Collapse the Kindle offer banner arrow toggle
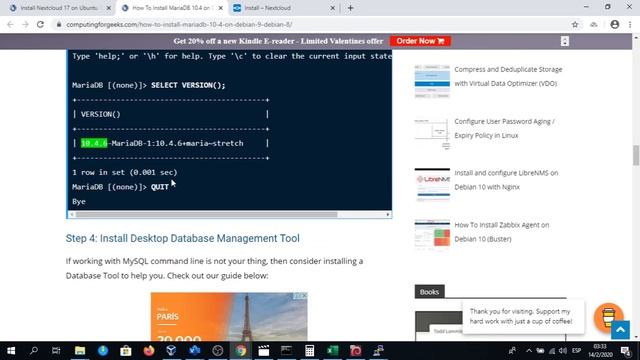 [x=564, y=41]
